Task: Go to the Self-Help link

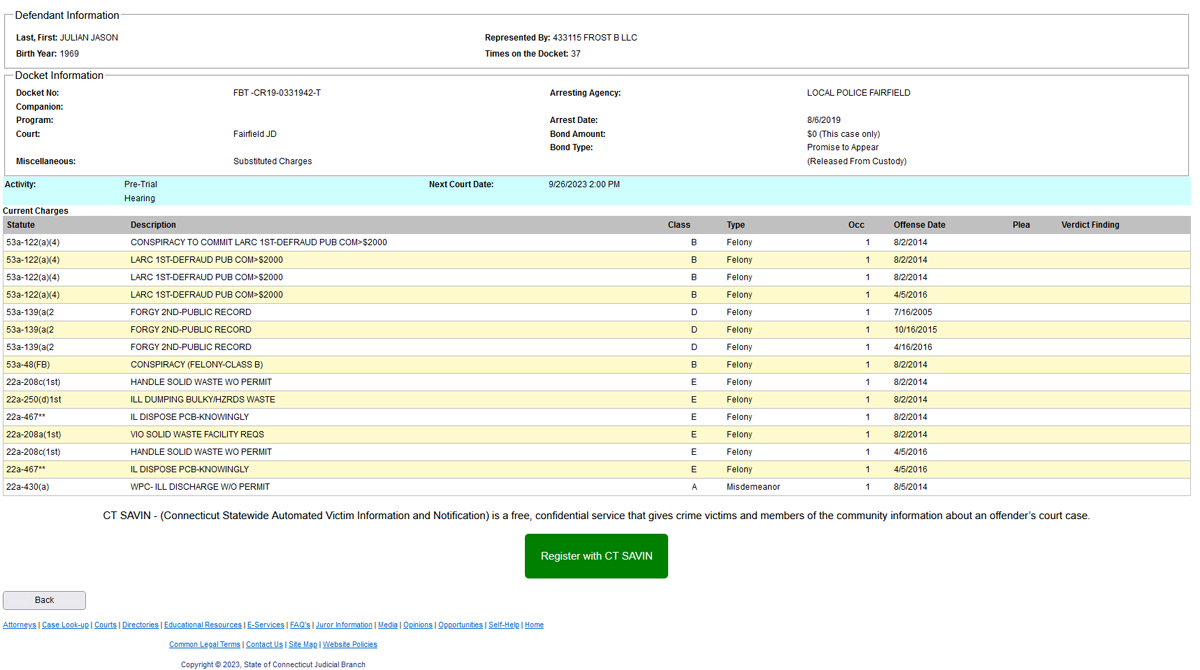Action: pyautogui.click(x=504, y=625)
